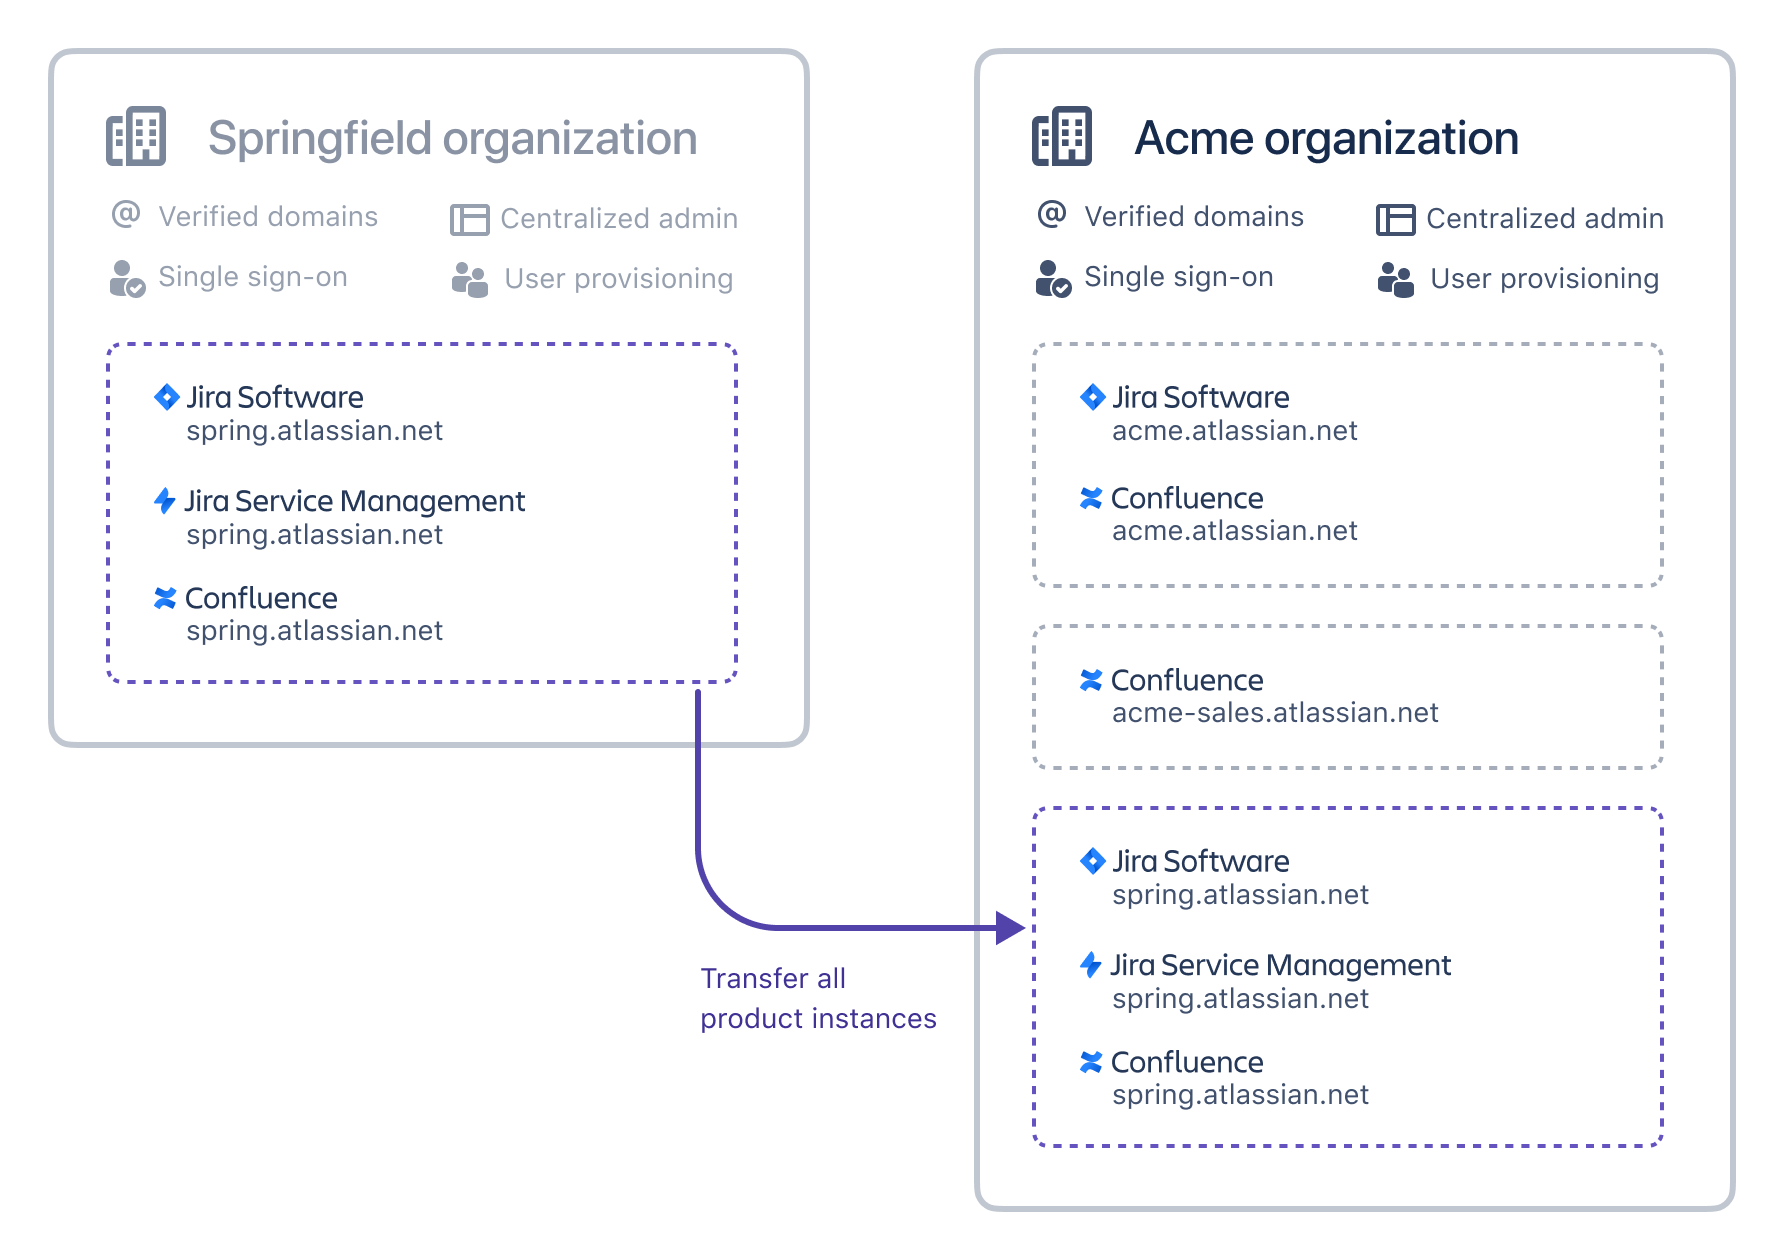
Task: Click Jira Service Management icon in Acme organization
Action: 1091,964
